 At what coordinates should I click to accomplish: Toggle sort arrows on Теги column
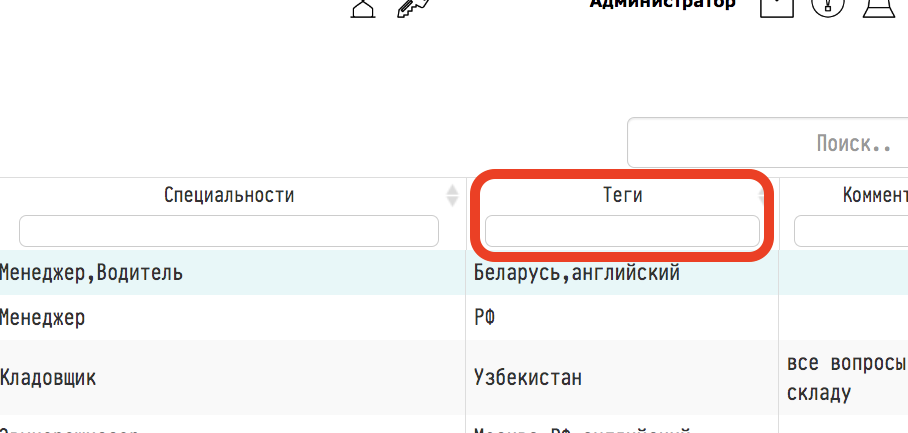click(x=763, y=196)
